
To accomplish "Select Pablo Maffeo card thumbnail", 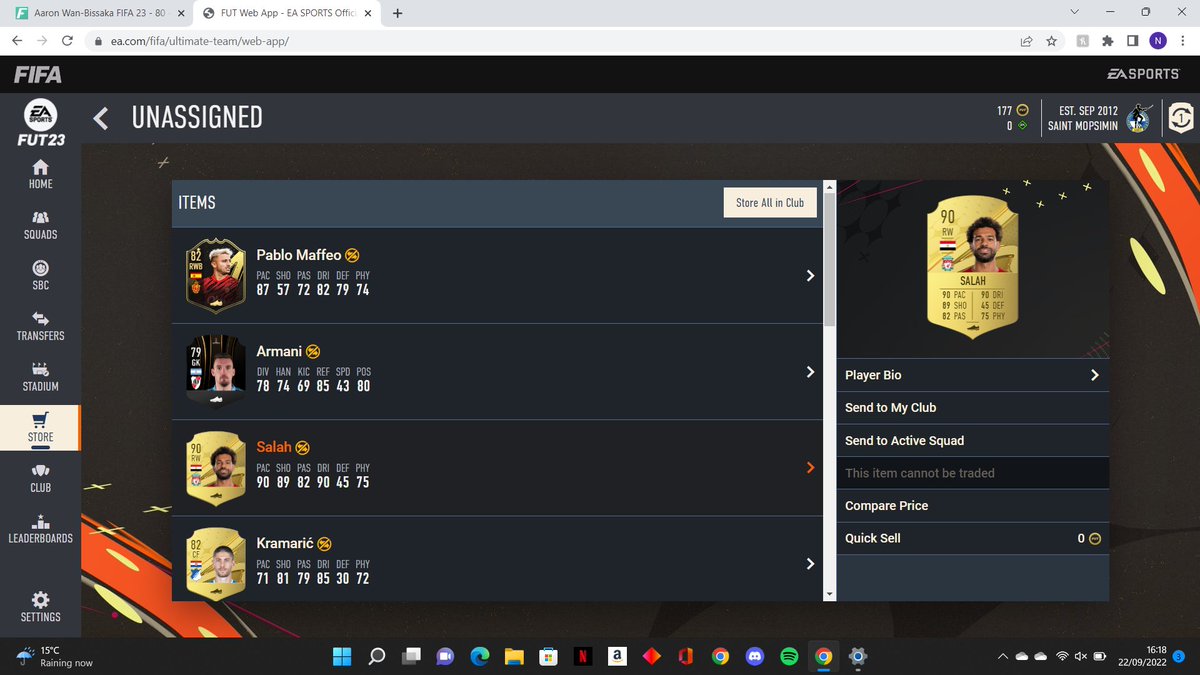I will click(x=215, y=276).
